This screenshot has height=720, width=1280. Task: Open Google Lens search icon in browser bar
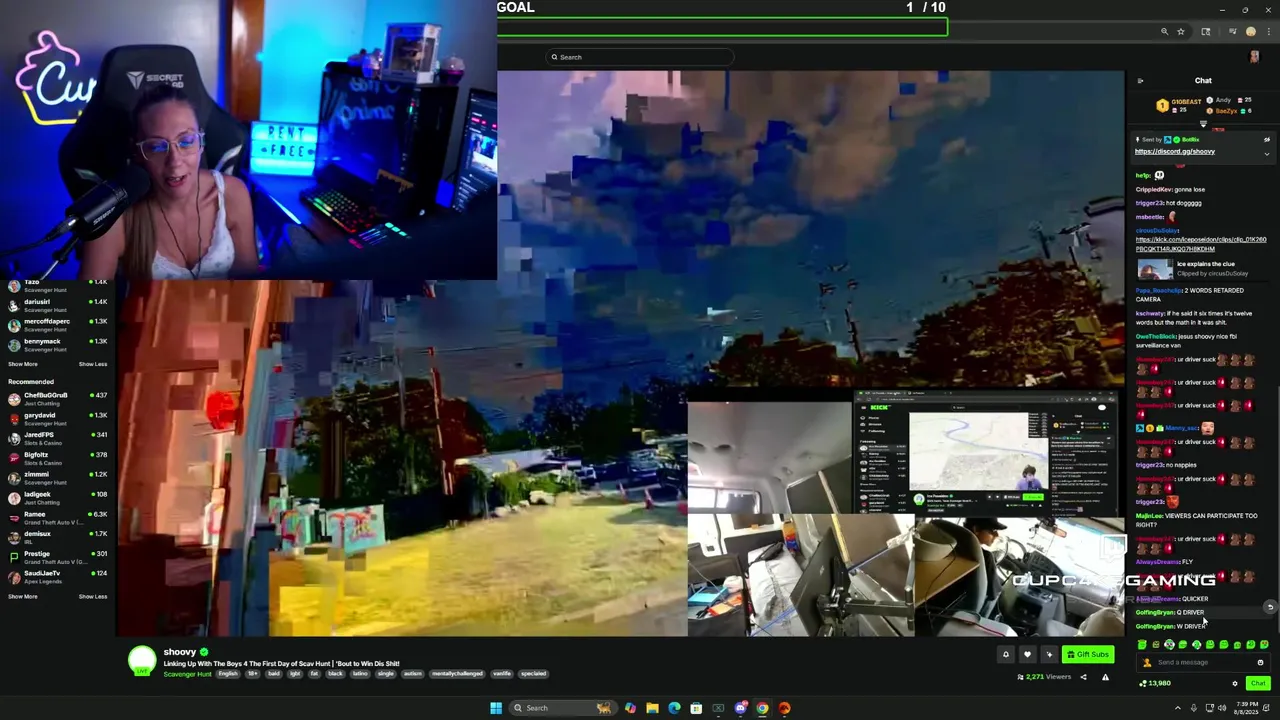click(1205, 32)
